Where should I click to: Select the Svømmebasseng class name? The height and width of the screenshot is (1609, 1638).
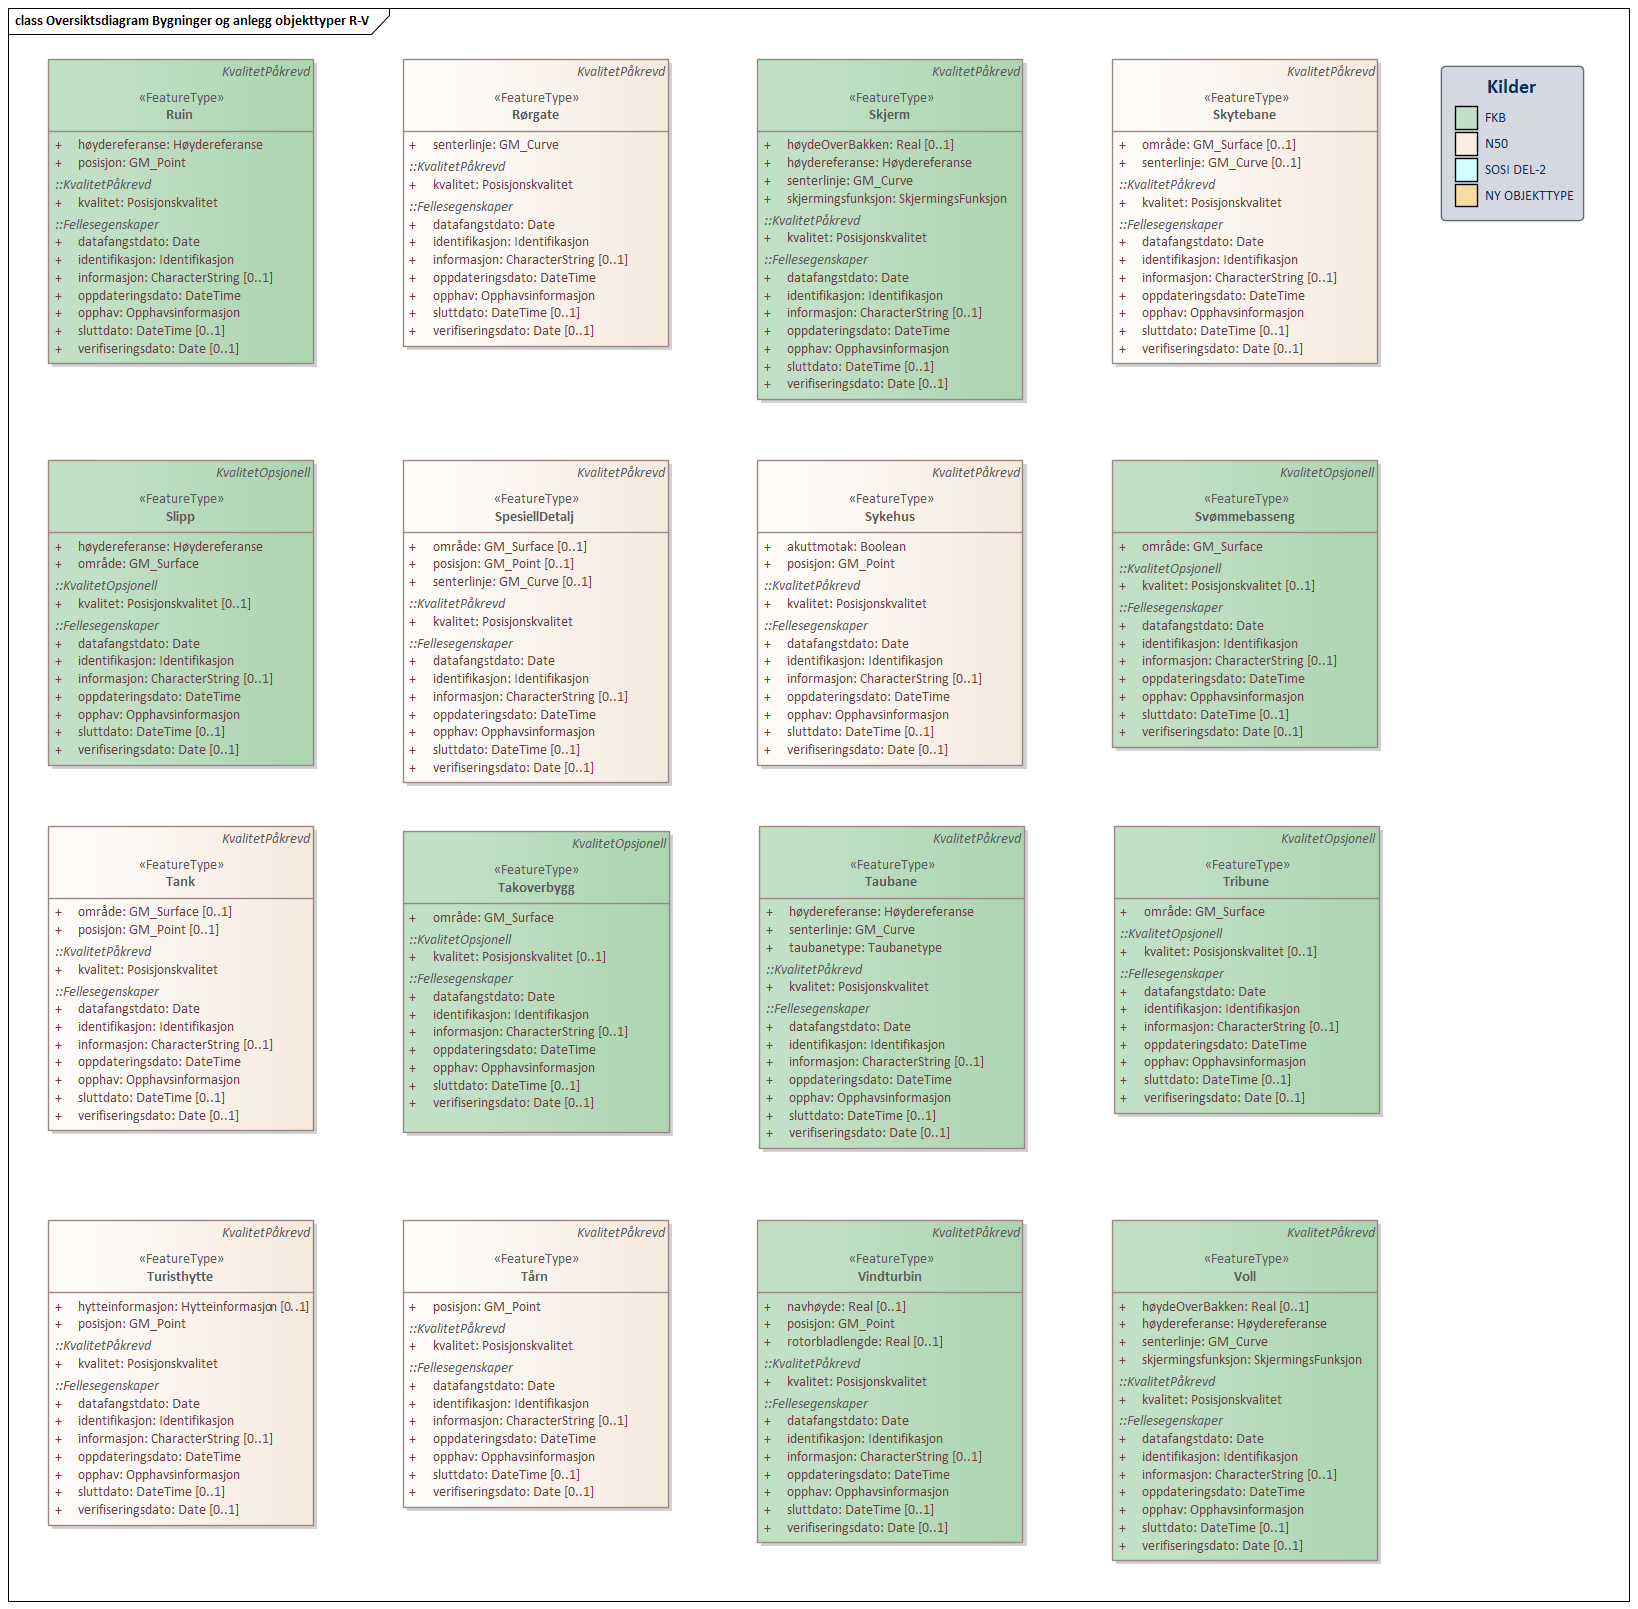coord(1244,517)
